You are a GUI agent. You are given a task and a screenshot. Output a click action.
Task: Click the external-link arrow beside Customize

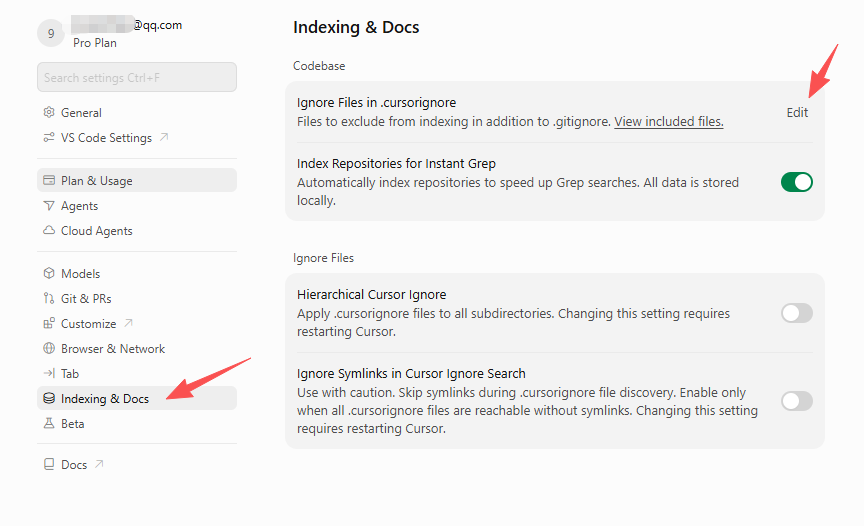[x=128, y=323]
